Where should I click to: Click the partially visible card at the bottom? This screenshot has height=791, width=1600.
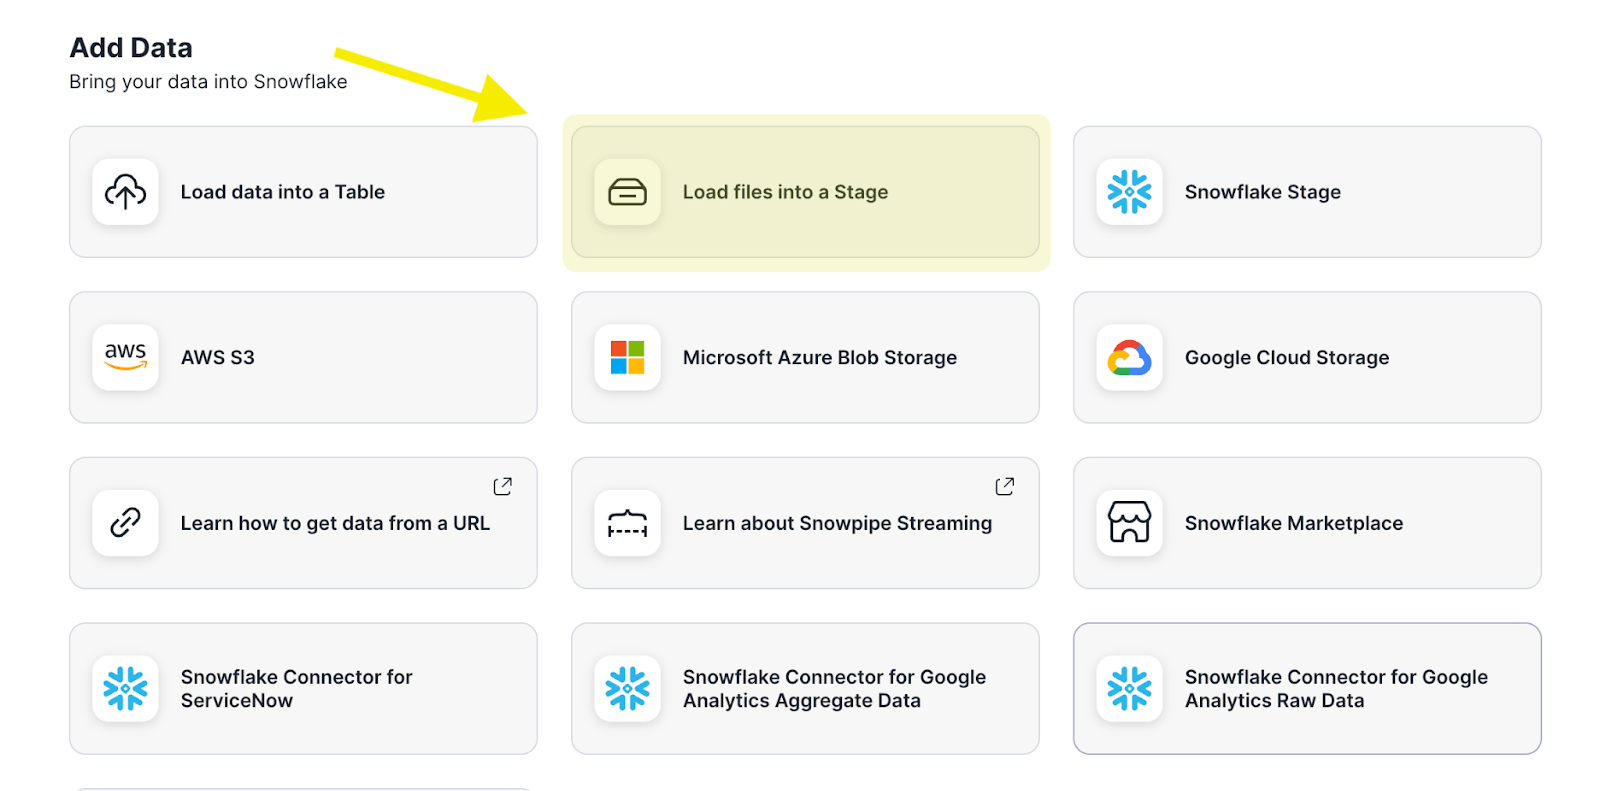(x=302, y=788)
